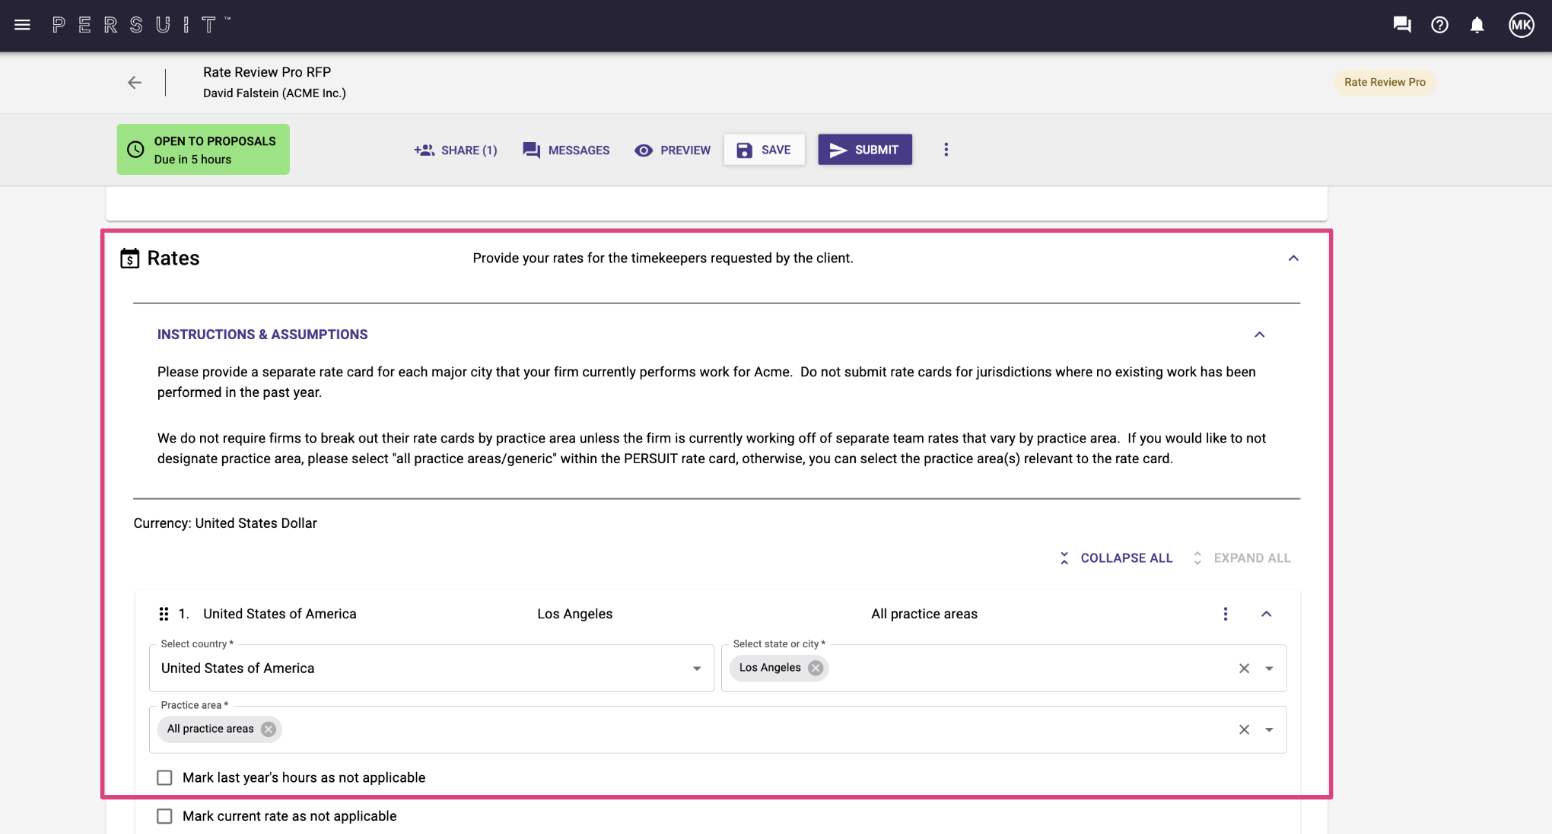Click Collapse All
The height and width of the screenshot is (834, 1552).
point(1116,558)
